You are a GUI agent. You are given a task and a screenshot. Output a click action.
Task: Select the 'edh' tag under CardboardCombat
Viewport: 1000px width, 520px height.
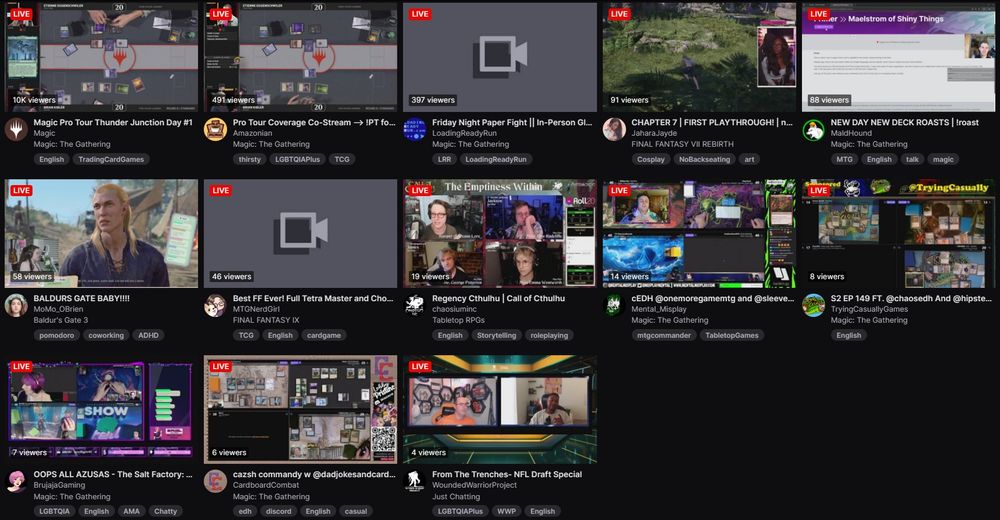(245, 512)
